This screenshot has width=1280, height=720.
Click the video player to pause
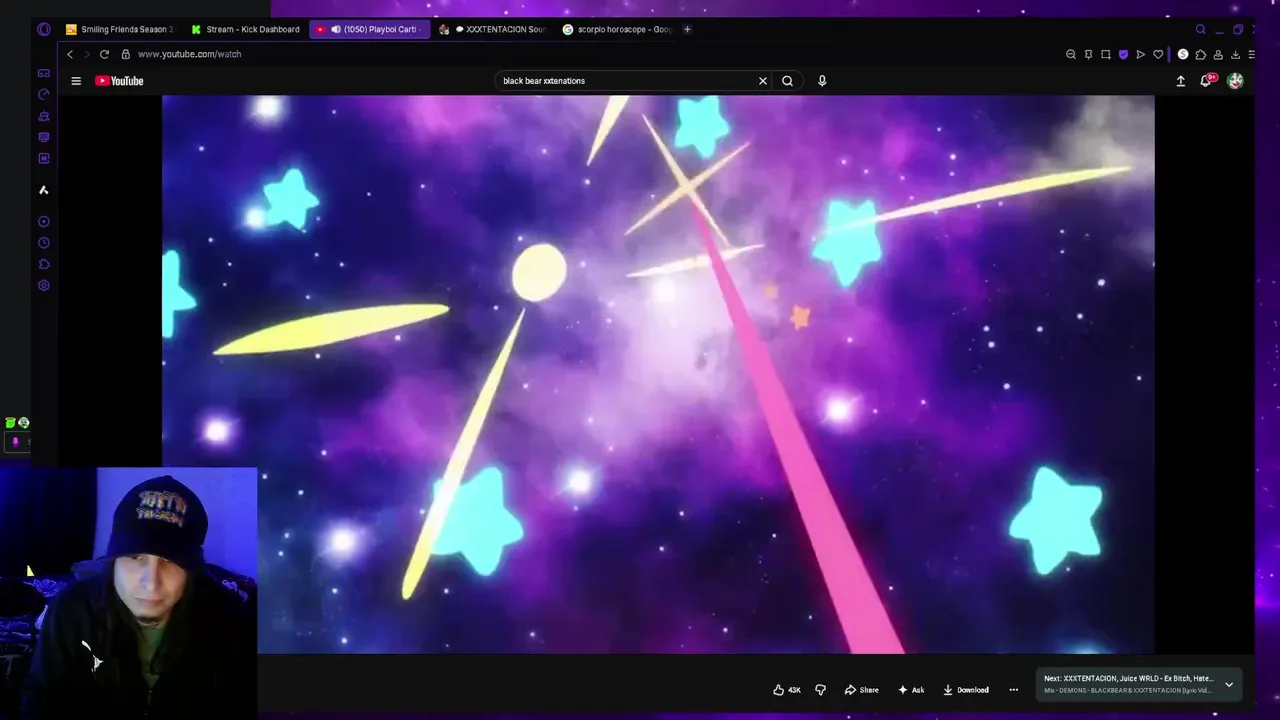(658, 374)
